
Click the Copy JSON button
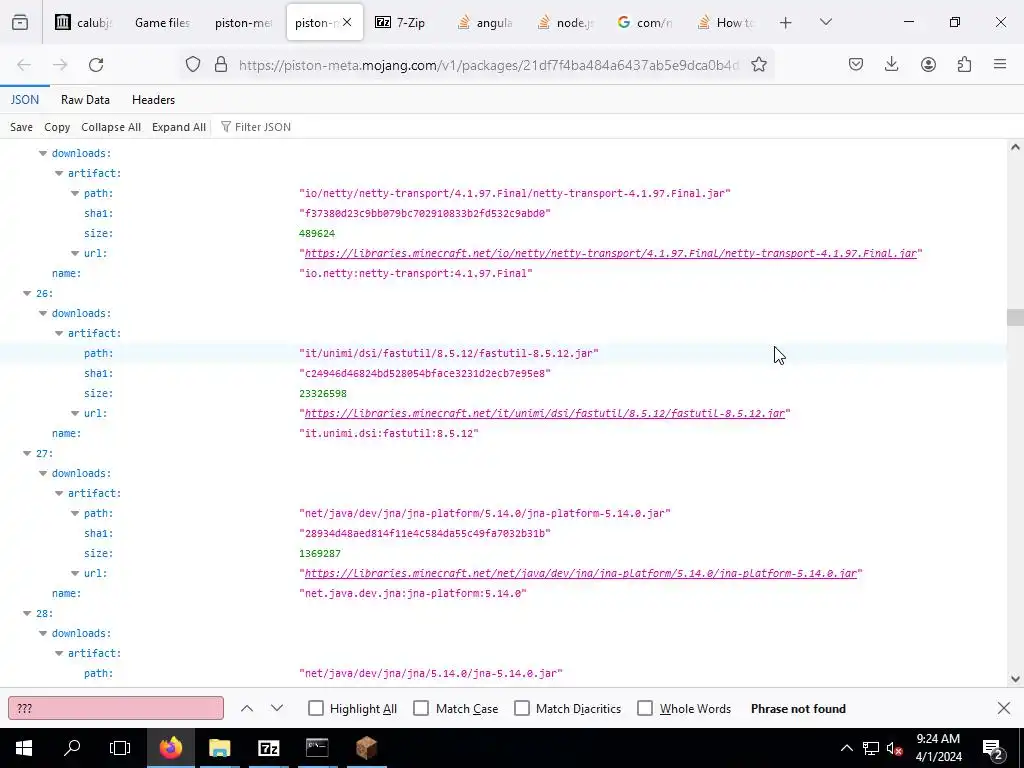pos(57,127)
